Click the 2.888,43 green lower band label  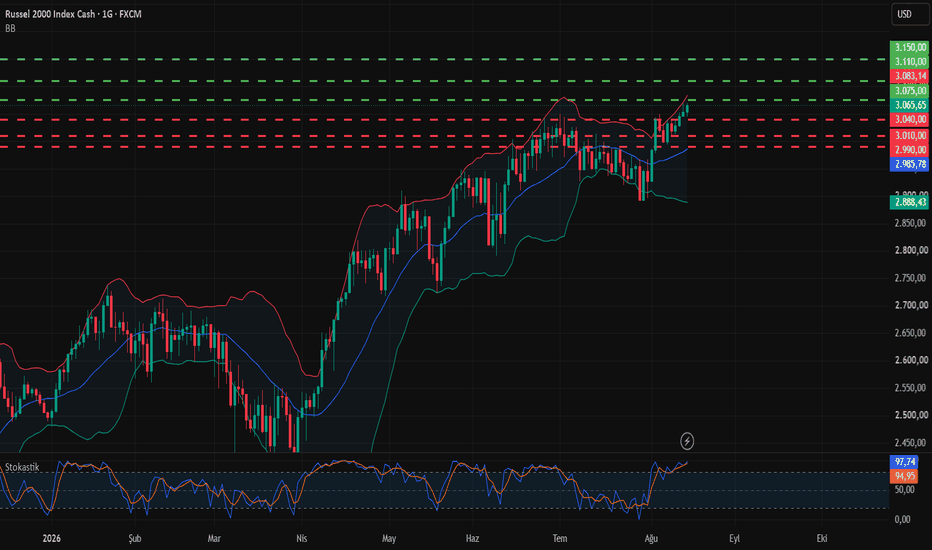909,202
